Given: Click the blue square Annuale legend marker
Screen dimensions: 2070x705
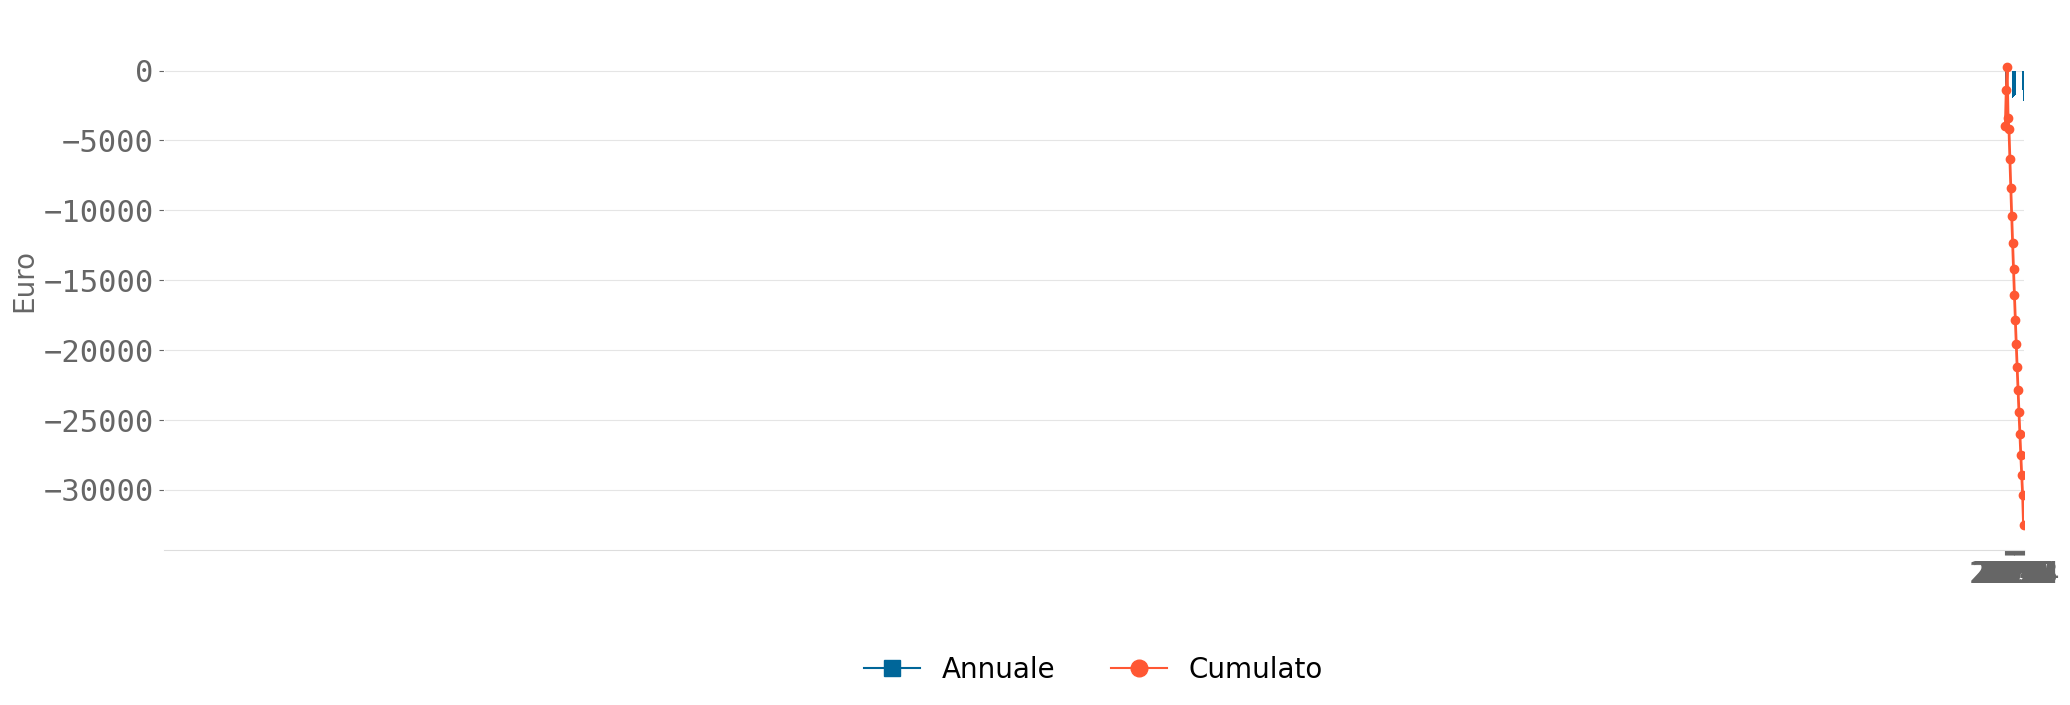Looking at the screenshot, I should pyautogui.click(x=892, y=668).
